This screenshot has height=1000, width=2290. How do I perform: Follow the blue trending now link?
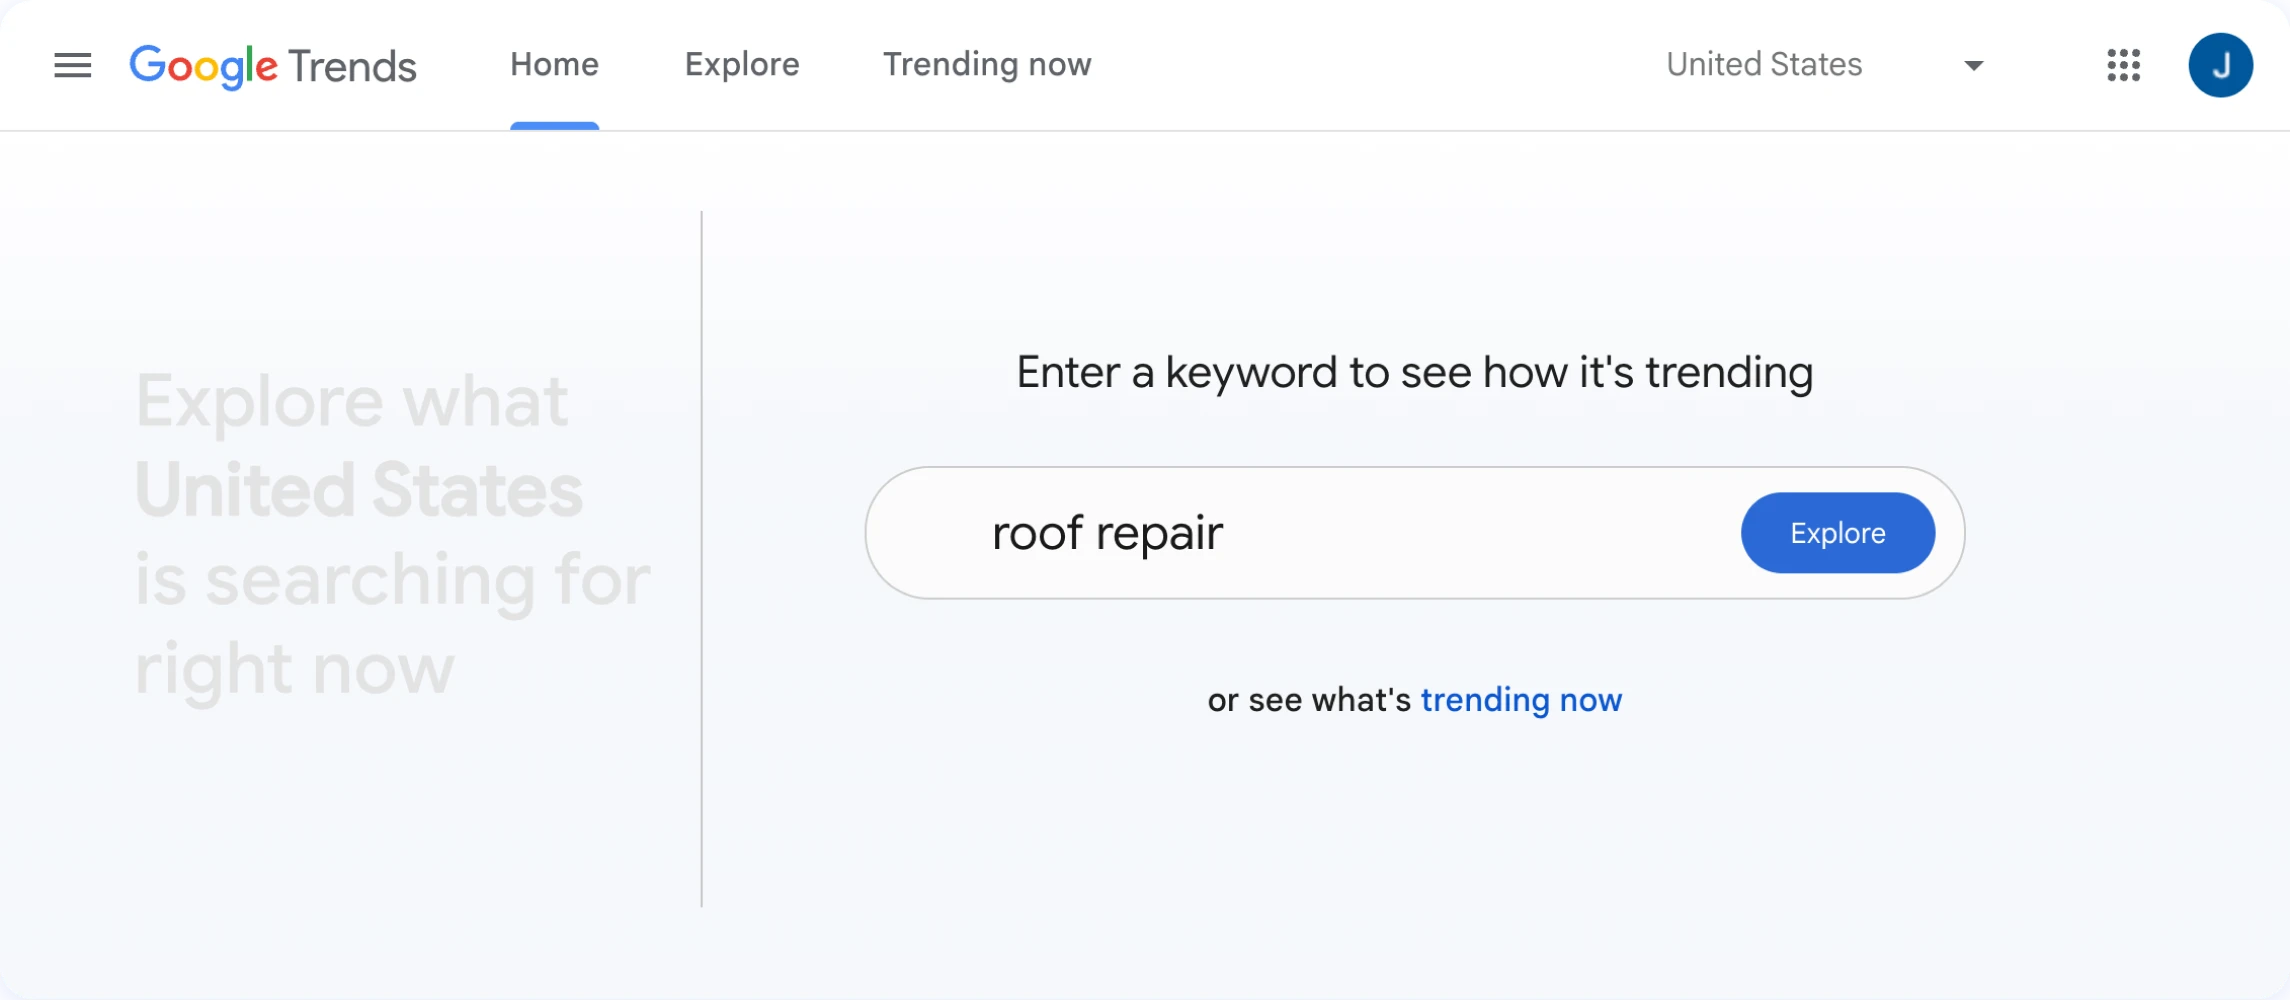tap(1520, 700)
